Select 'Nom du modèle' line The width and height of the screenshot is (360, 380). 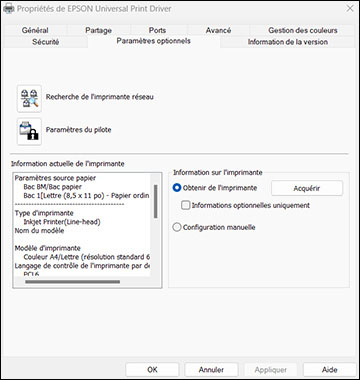point(39,230)
